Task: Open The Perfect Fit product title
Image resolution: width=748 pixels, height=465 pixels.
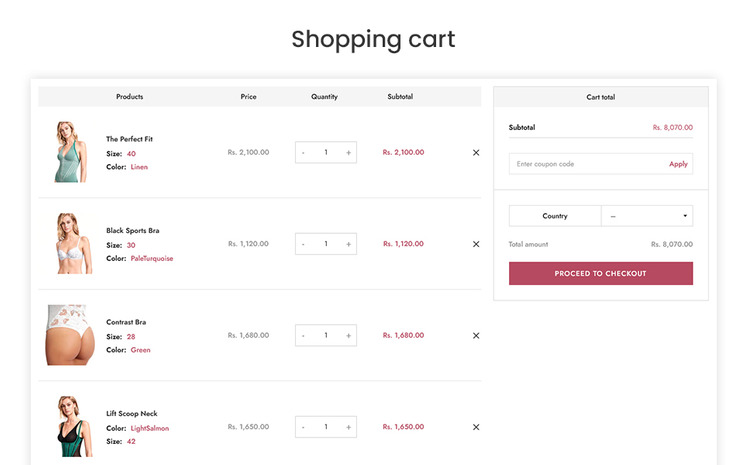Action: coord(129,139)
